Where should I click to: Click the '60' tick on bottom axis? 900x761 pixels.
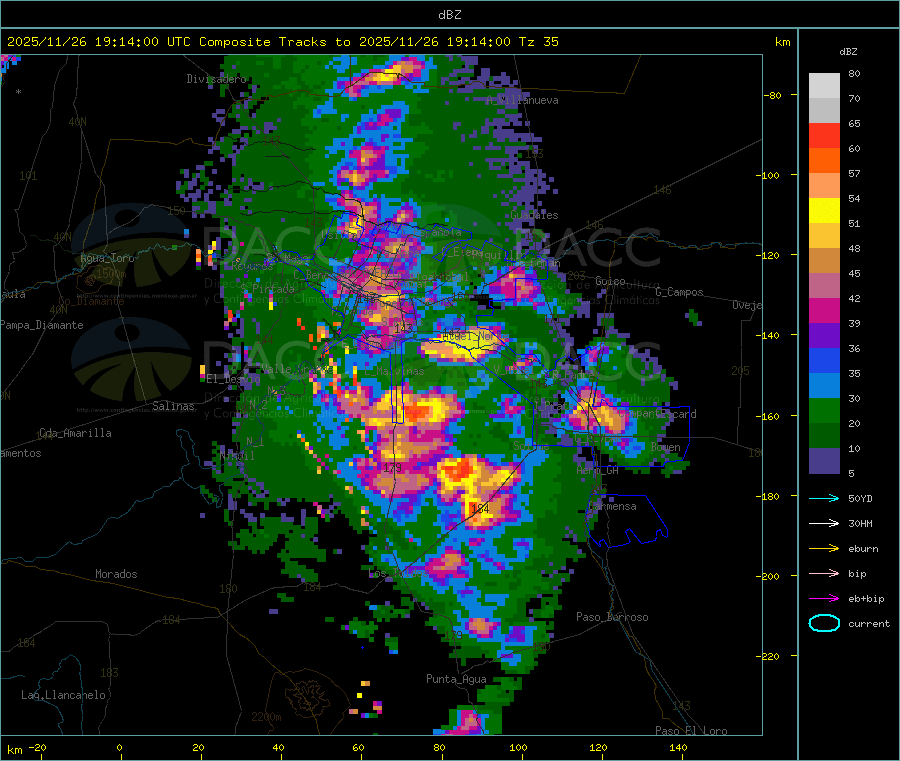(x=358, y=747)
